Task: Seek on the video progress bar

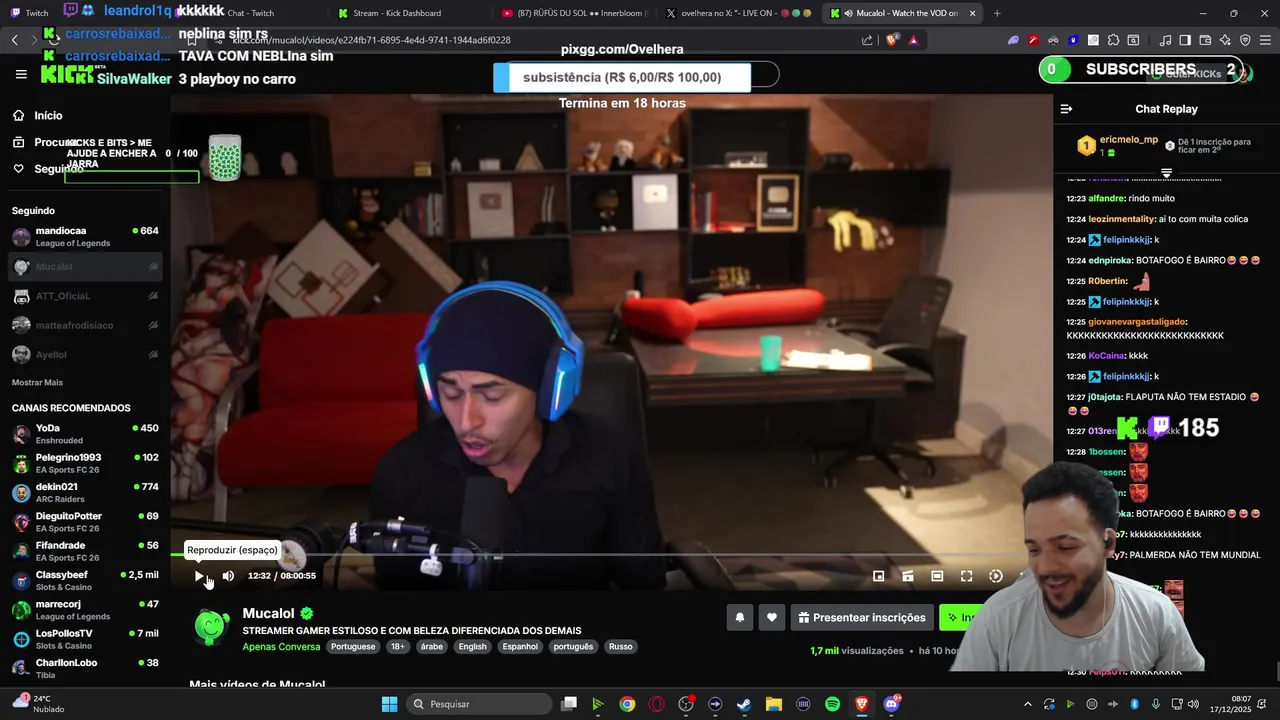Action: [x=610, y=555]
